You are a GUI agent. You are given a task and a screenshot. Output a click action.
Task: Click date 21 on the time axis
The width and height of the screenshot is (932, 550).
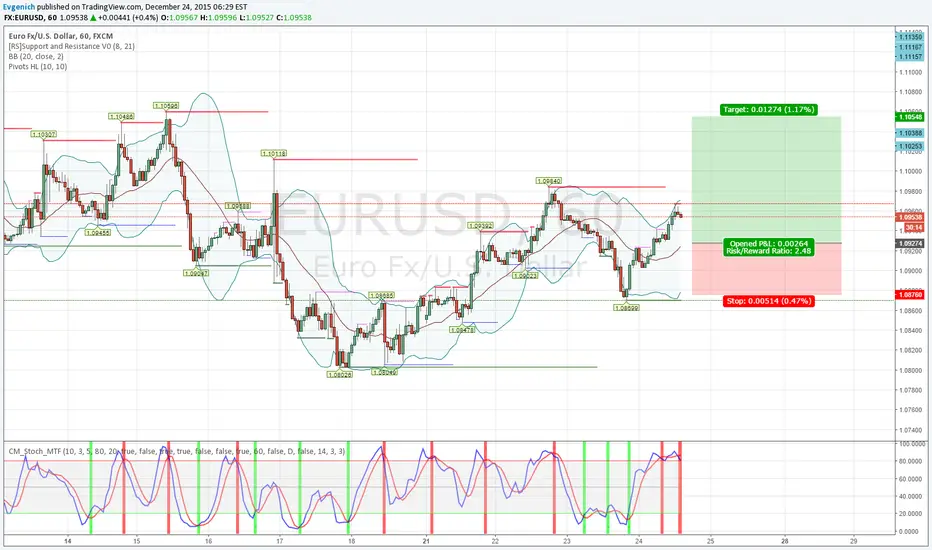[x=426, y=541]
